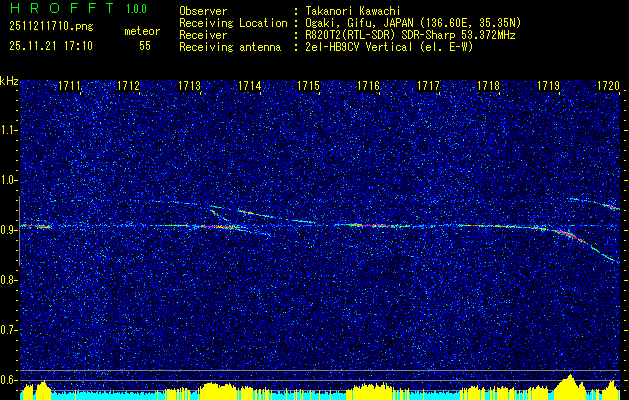Click the 1714 time marker
629x400 pixels.
[250, 86]
